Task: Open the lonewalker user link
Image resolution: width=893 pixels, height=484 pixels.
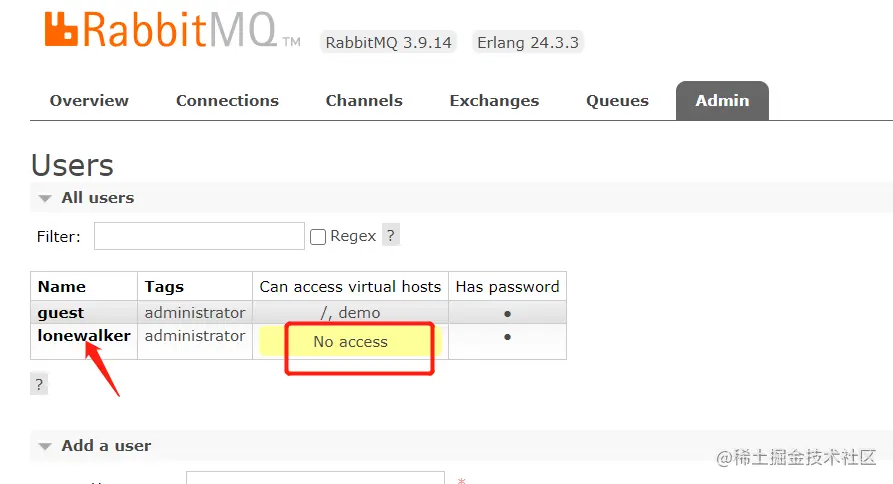Action: 84,336
